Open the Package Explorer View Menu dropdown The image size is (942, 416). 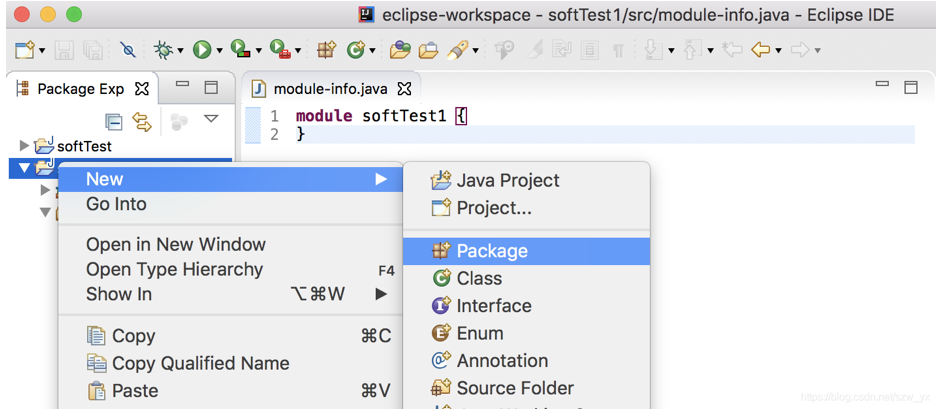point(211,119)
